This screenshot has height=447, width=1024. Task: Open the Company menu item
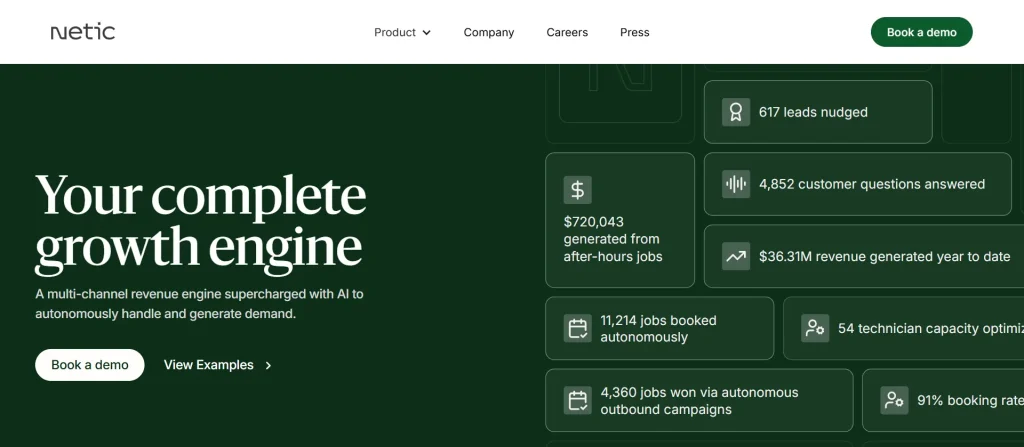click(x=489, y=32)
